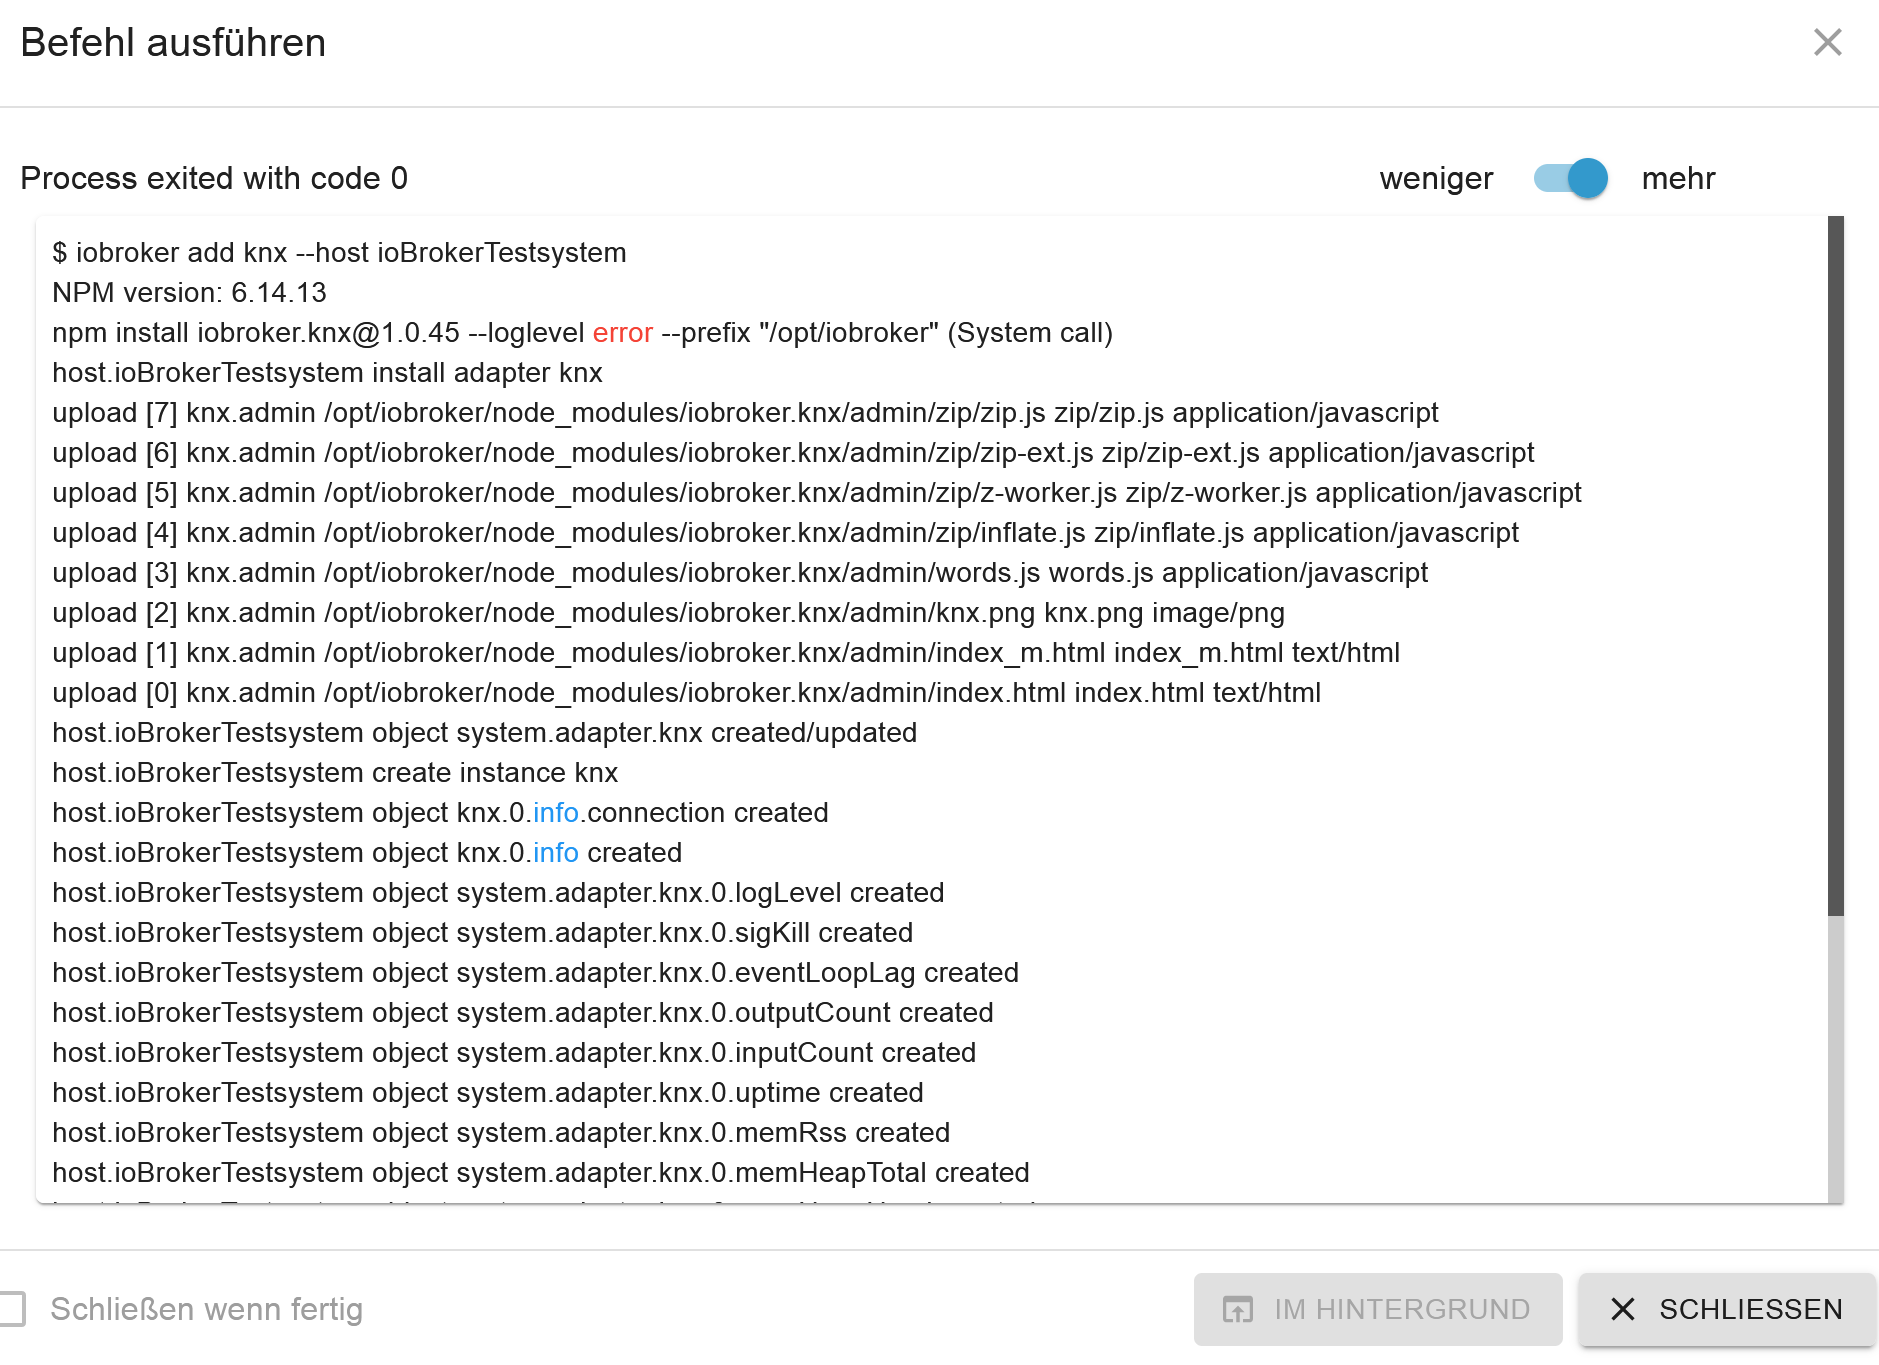Click the 'upload [7]' zip.js log line
The height and width of the screenshot is (1365, 1879).
[x=745, y=413]
